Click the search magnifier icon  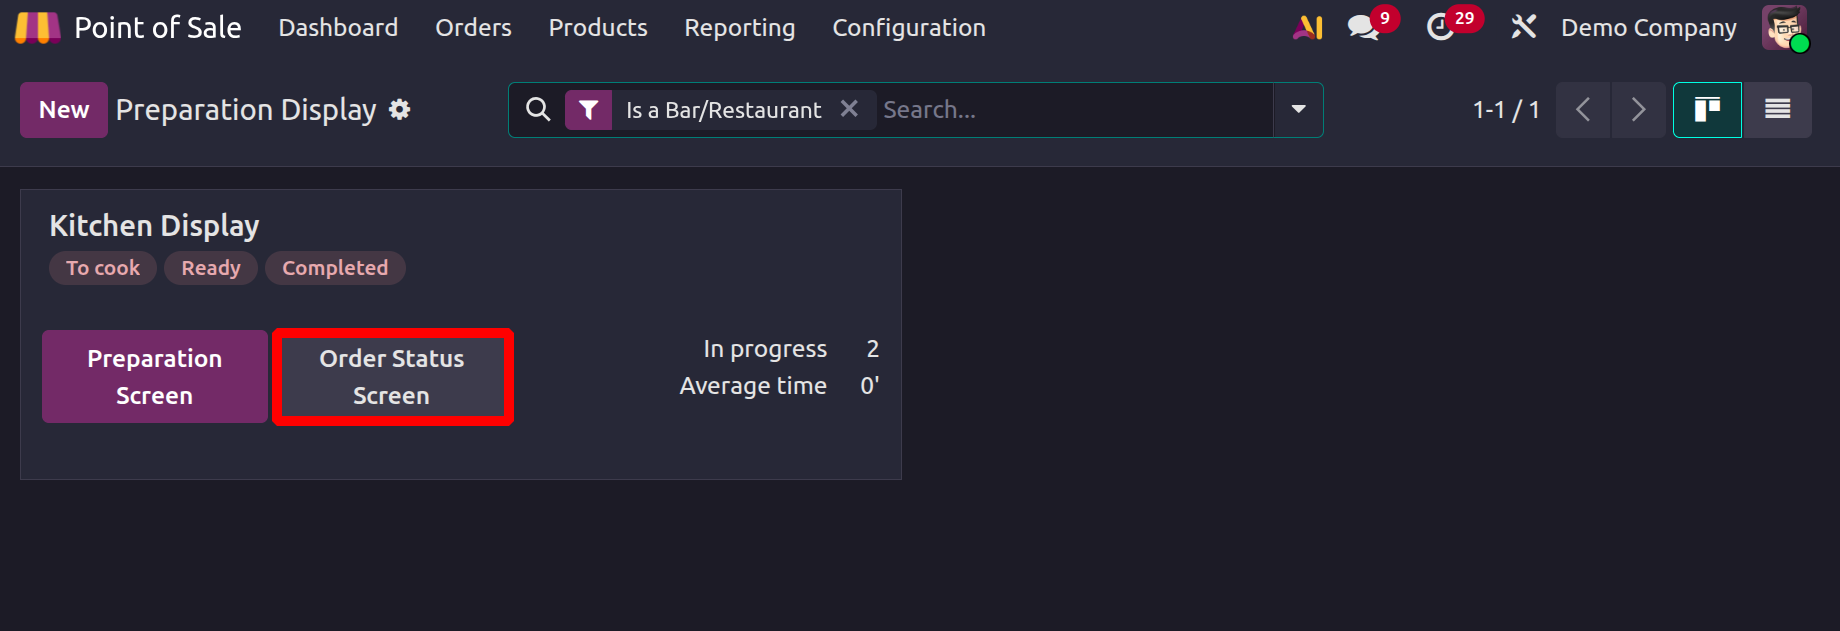[538, 109]
